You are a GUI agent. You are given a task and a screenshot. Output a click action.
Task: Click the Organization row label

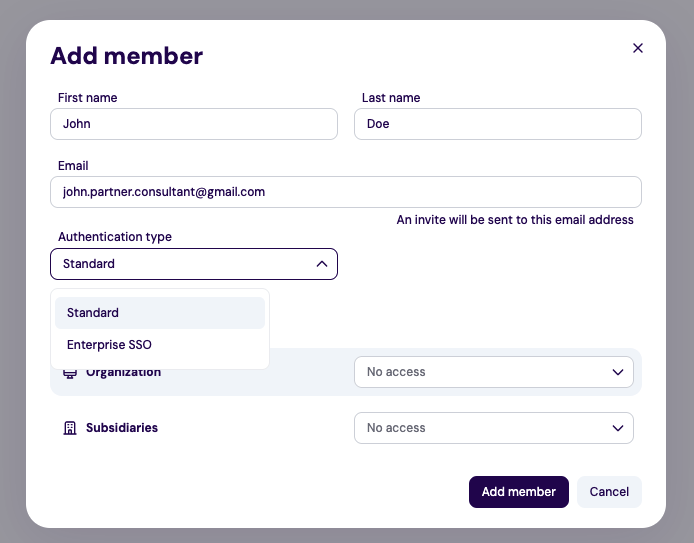coord(123,372)
